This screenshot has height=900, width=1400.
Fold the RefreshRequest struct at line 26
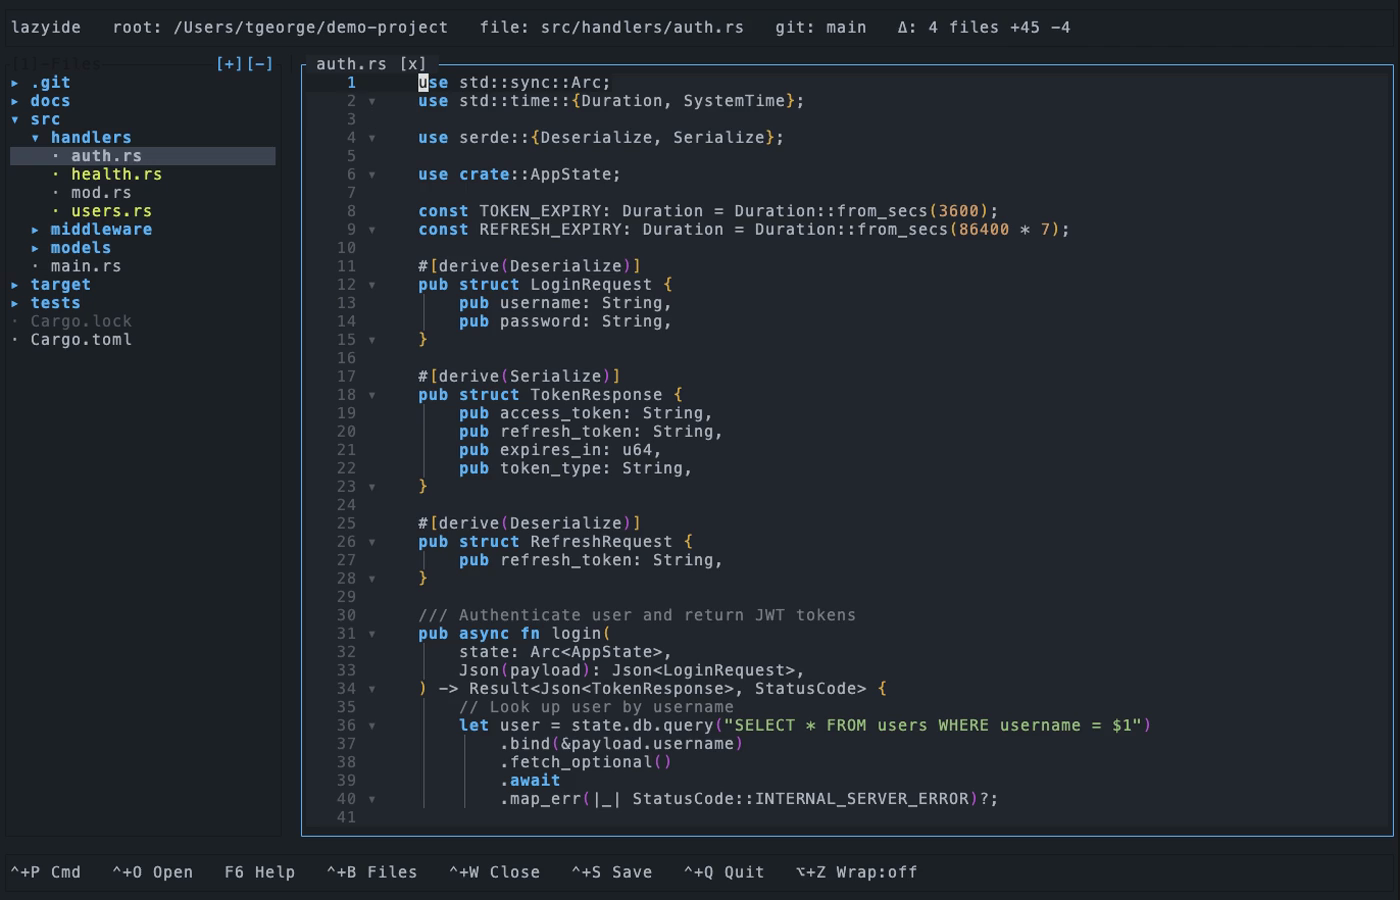tap(372, 542)
